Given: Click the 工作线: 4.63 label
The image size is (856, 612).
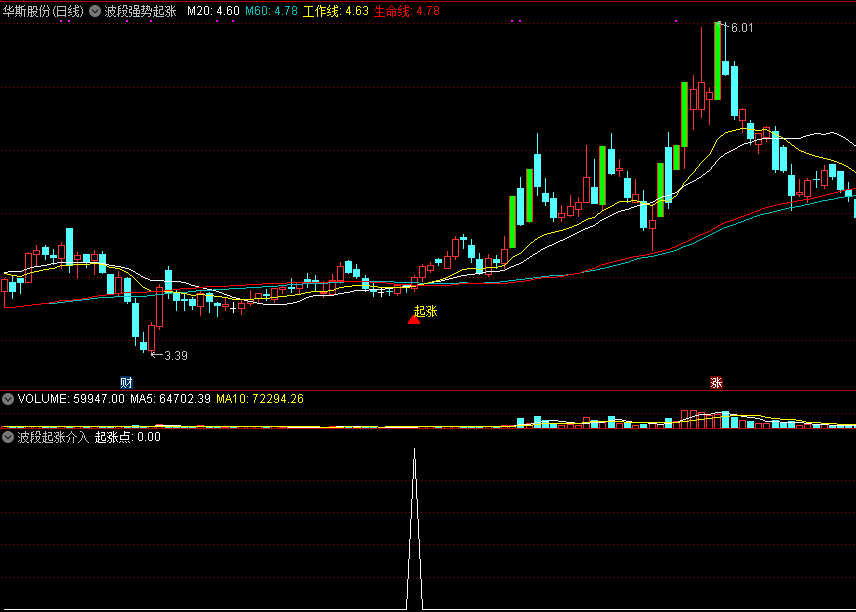Looking at the screenshot, I should tap(336, 11).
